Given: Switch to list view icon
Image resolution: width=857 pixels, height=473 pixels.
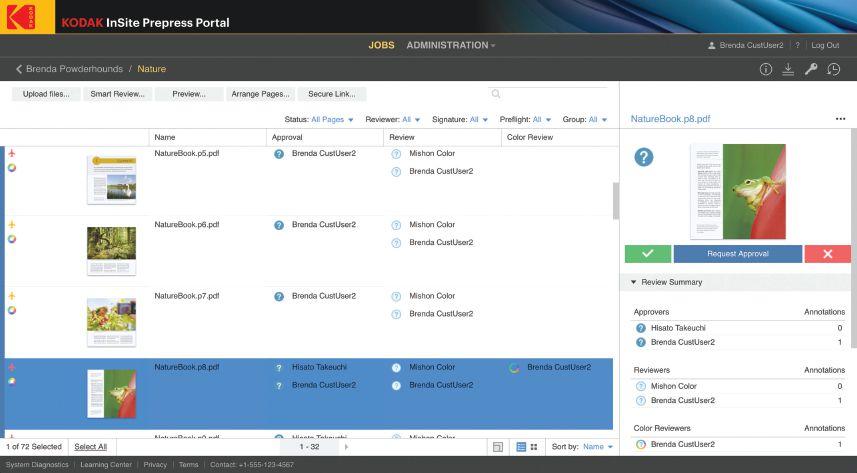Looking at the screenshot, I should 521,447.
